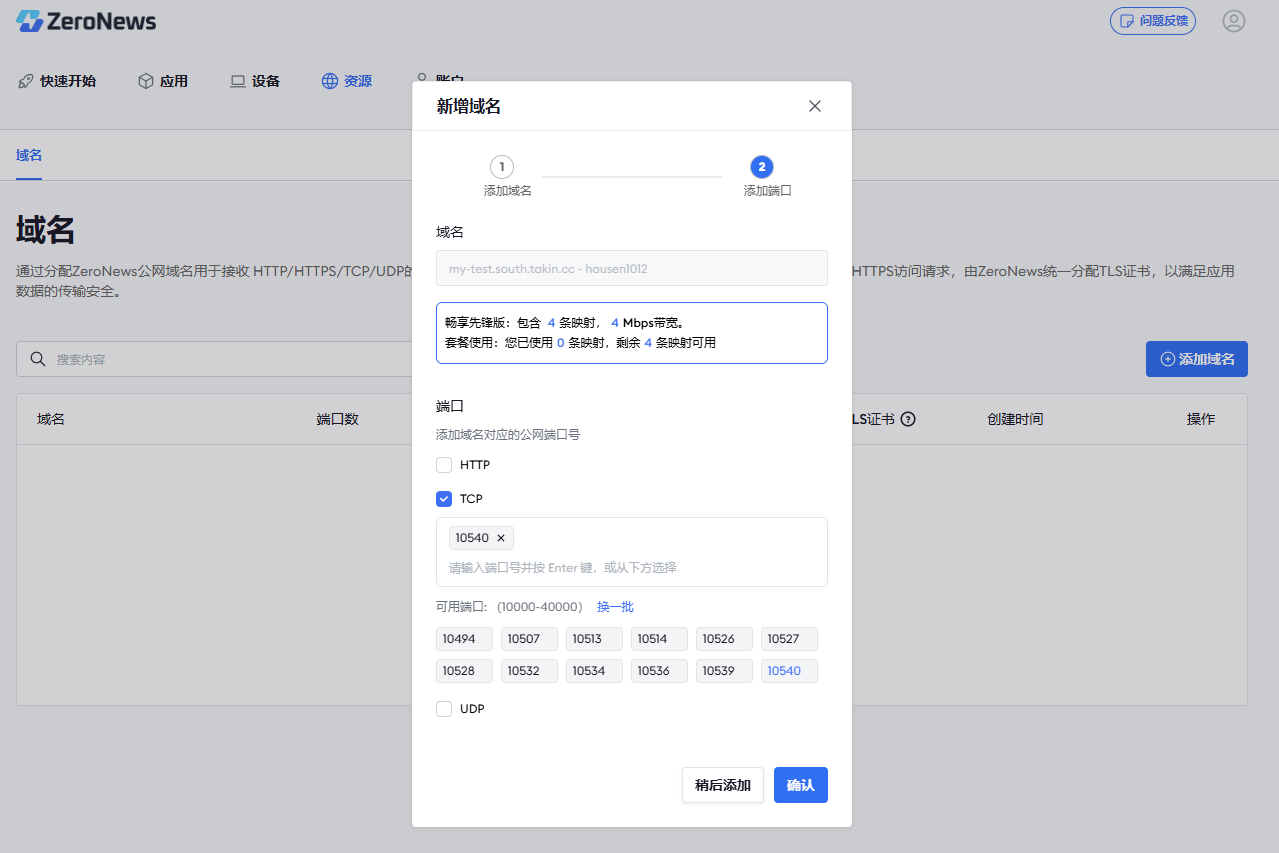The image size is (1279, 853).
Task: Open the 设备 section icon
Action: pyautogui.click(x=237, y=81)
